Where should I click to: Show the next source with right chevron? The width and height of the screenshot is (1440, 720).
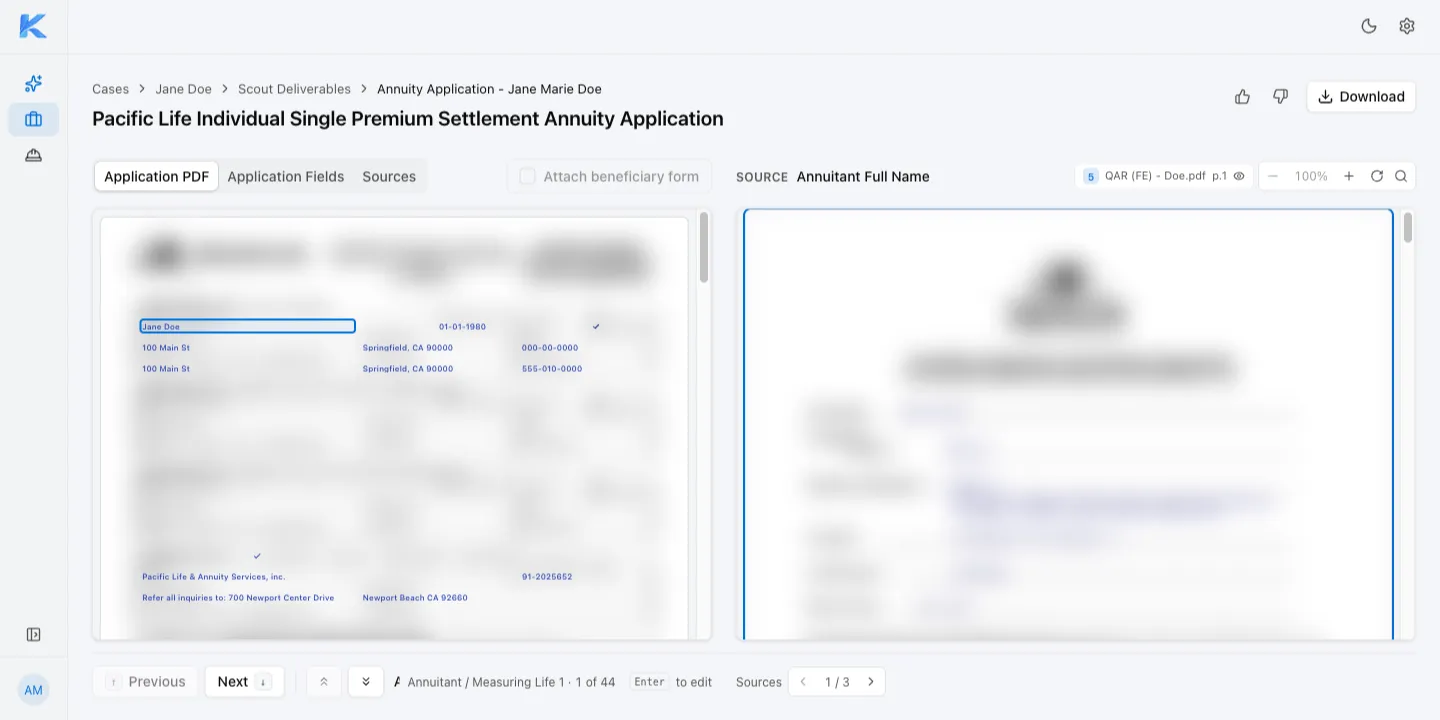871,682
